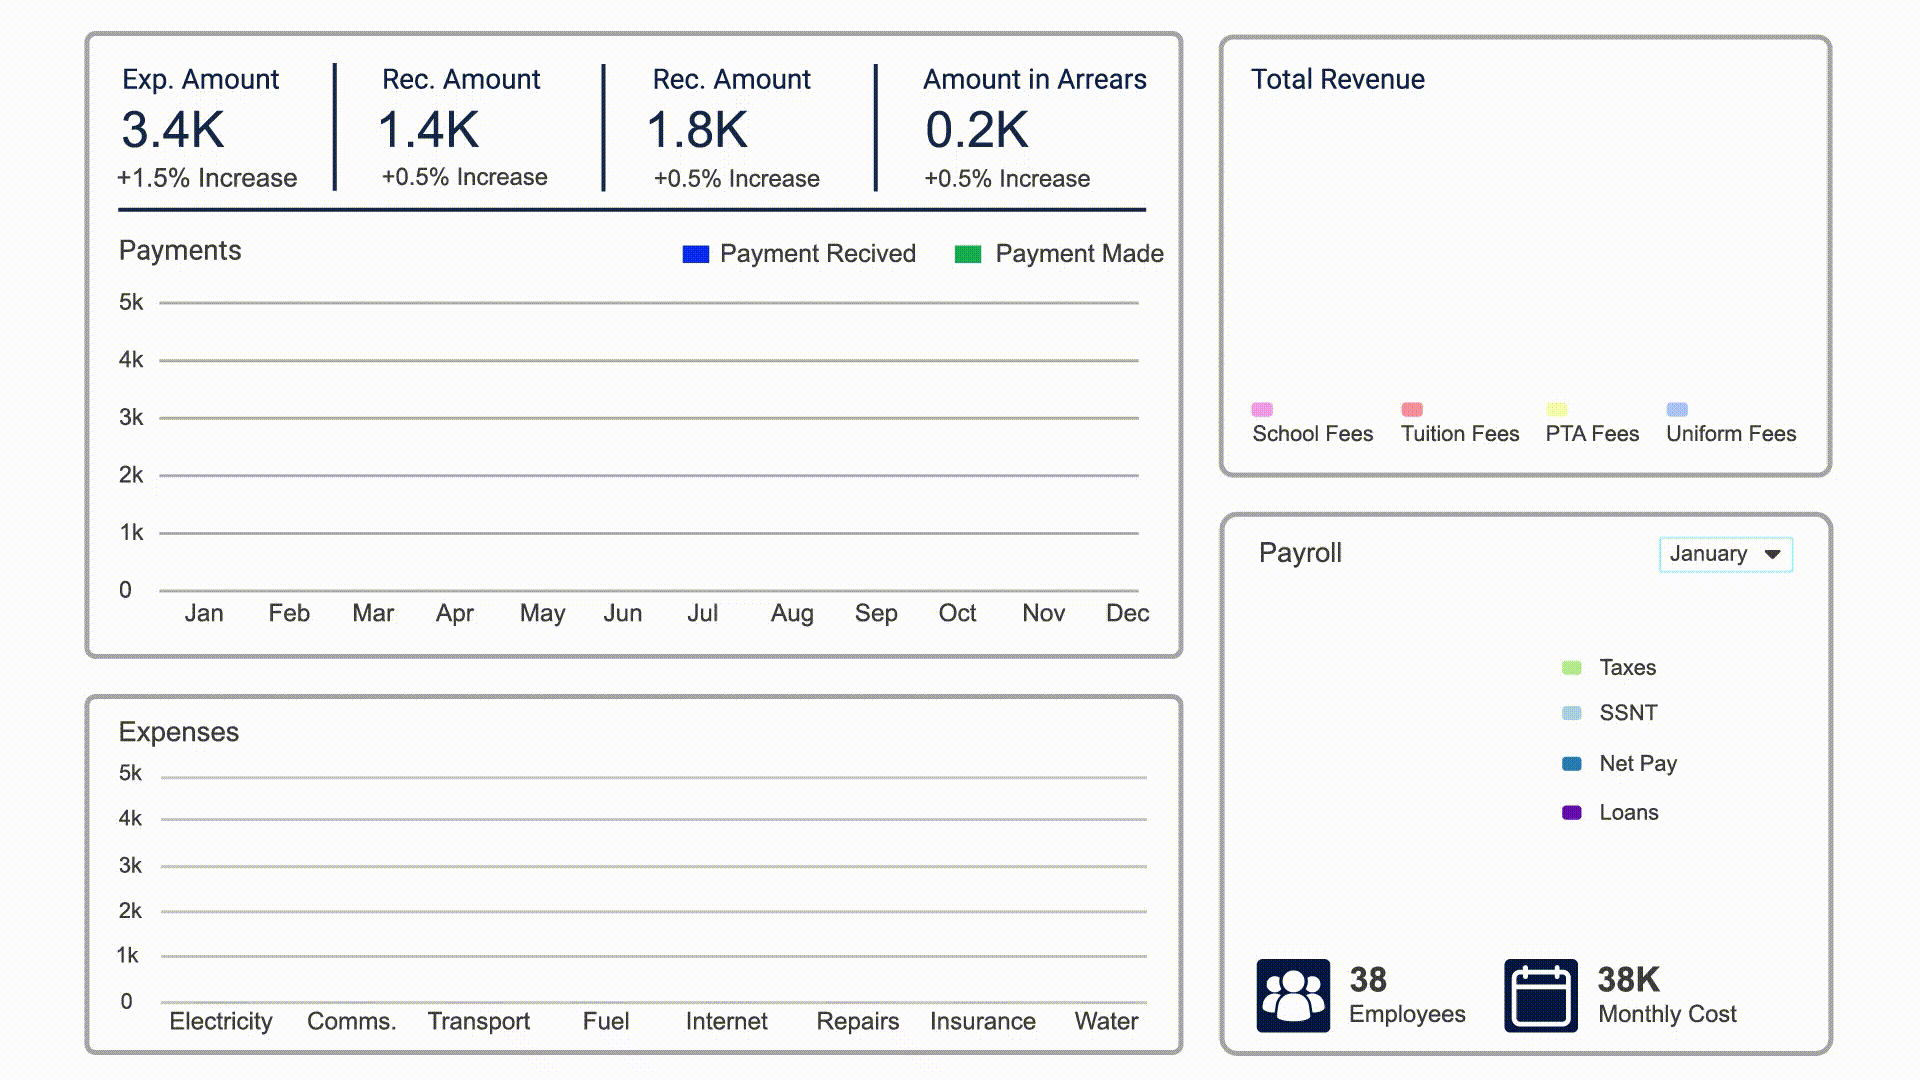
Task: Click the SSNT legend label
Action: click(x=1629, y=713)
